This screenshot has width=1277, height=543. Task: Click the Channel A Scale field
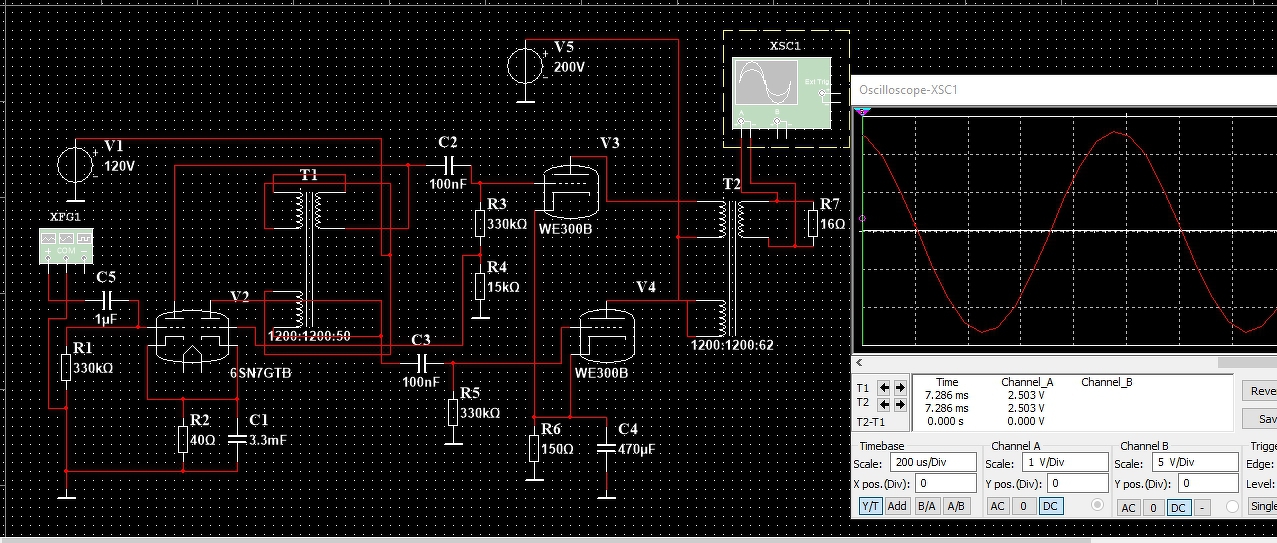(x=1064, y=464)
